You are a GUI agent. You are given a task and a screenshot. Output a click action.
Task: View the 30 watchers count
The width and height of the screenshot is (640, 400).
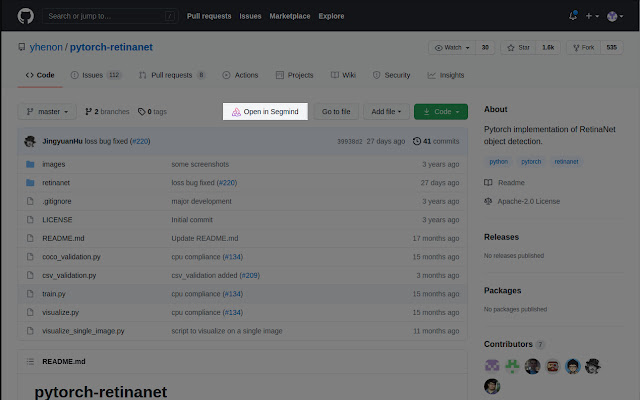coord(485,47)
